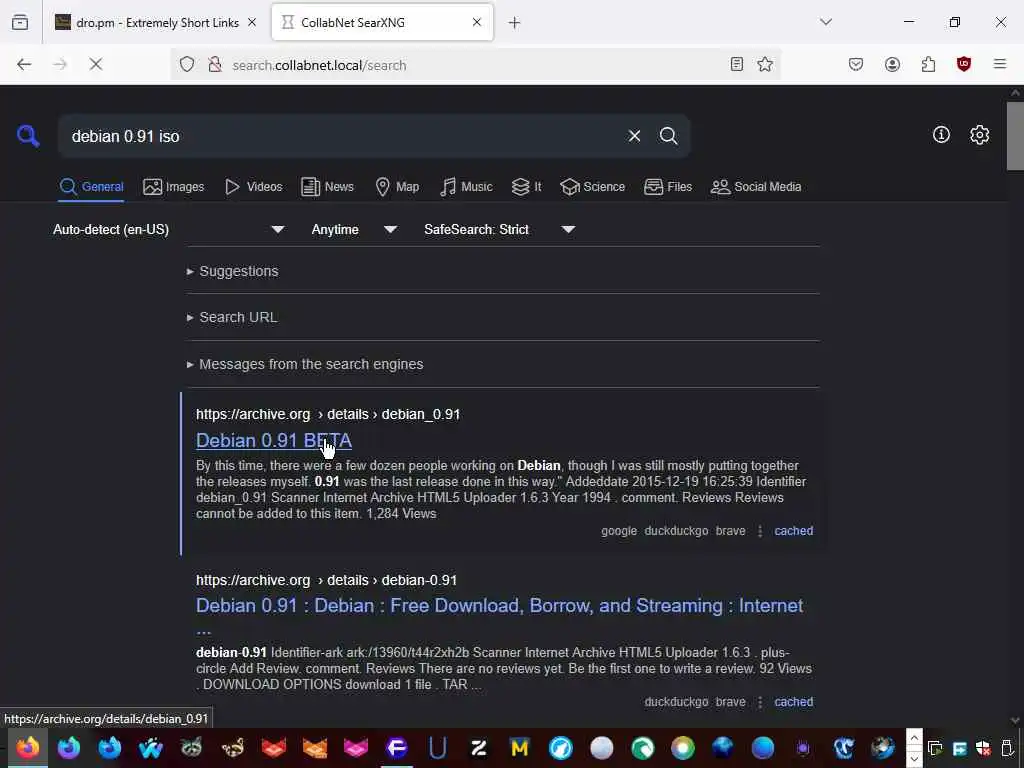Open cached link for Debian 0.91 BETA
Screen dimensions: 1024x768
point(793,531)
